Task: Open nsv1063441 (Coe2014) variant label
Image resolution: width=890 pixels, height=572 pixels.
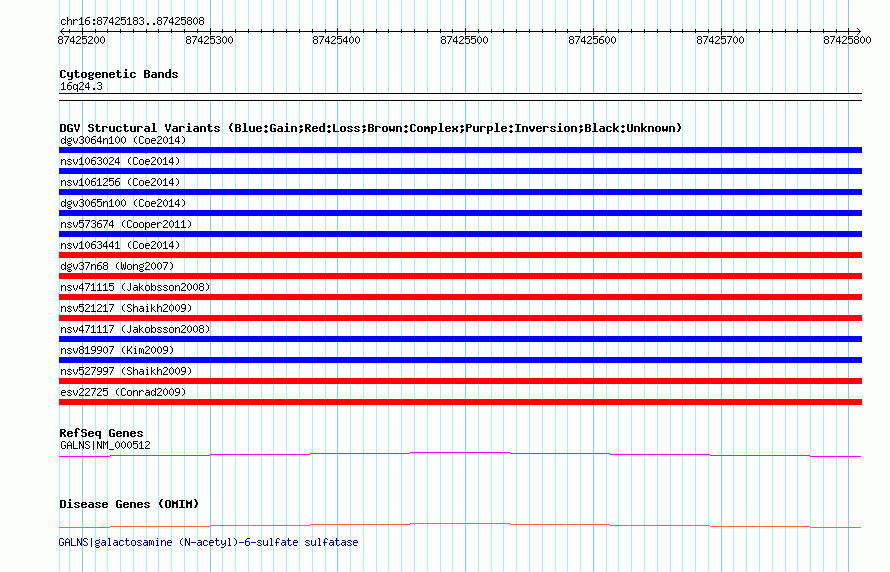Action: click(120, 245)
